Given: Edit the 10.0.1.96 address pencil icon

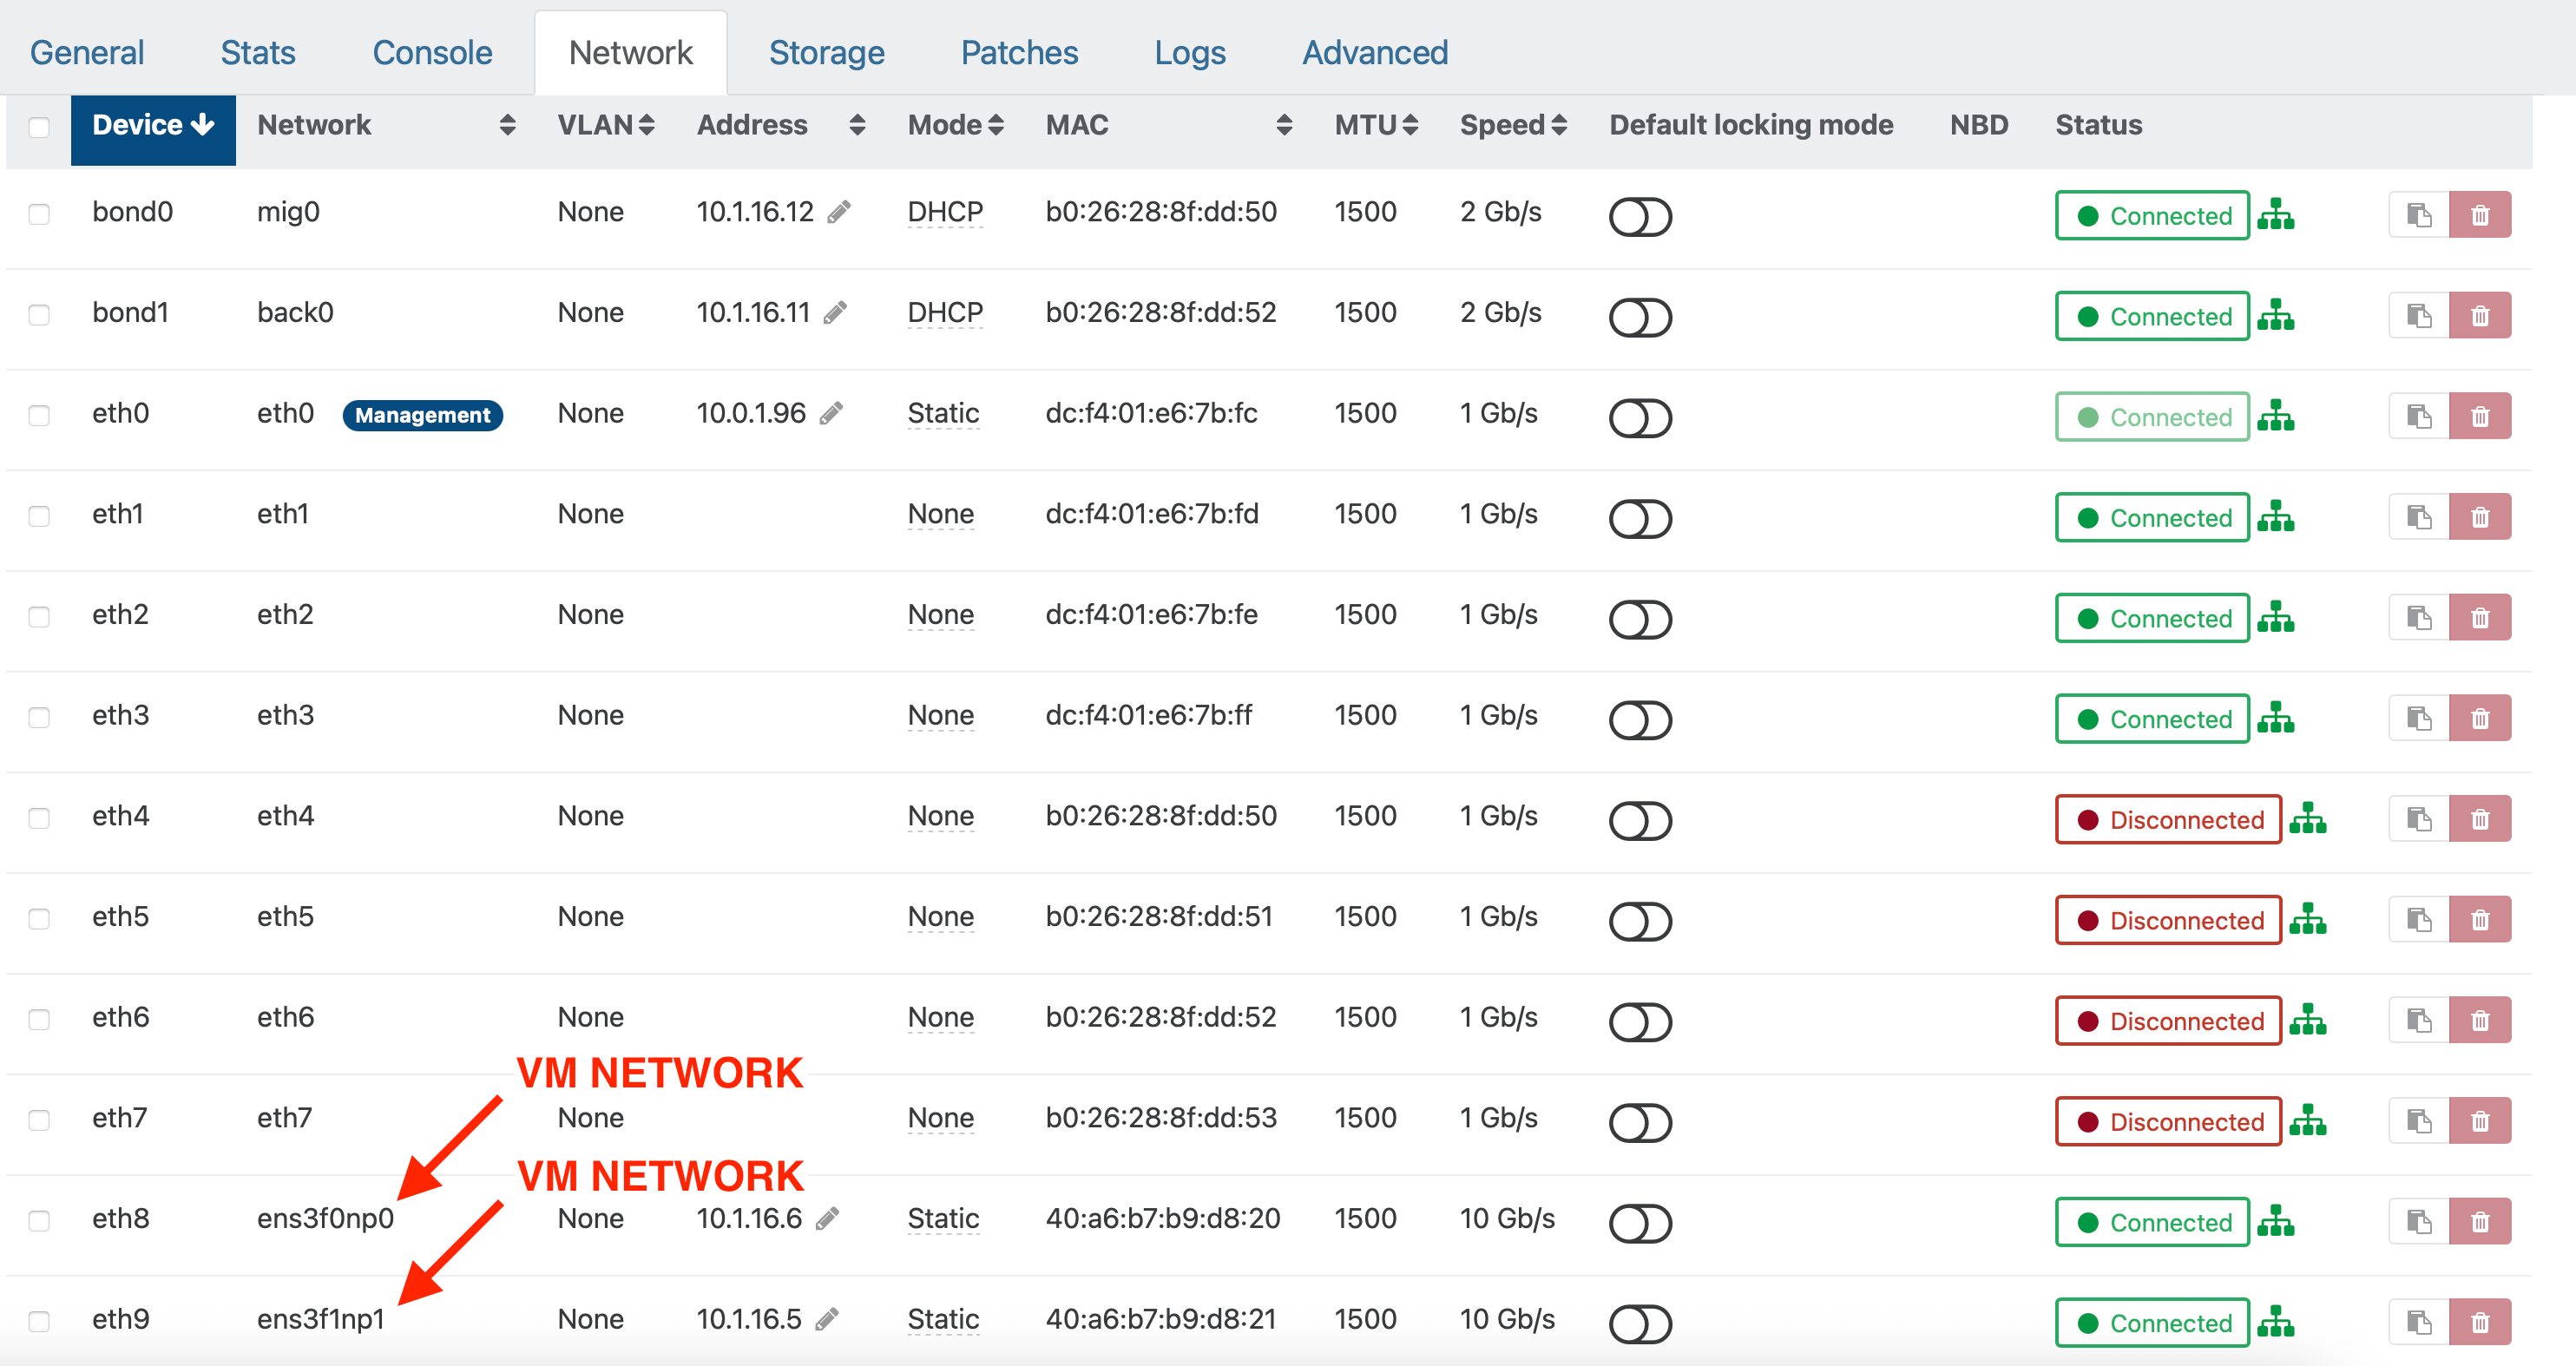Looking at the screenshot, I should pyautogui.click(x=831, y=413).
